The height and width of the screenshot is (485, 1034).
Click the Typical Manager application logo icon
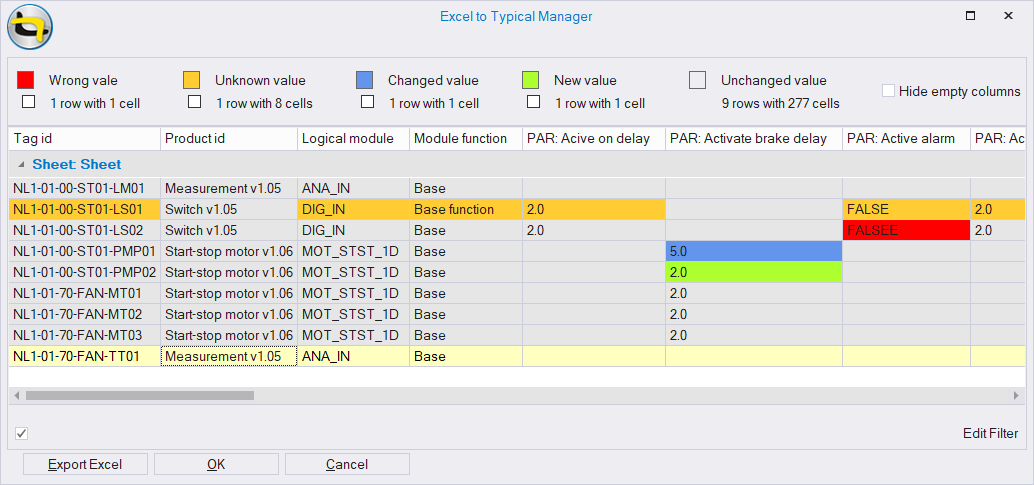(30, 28)
